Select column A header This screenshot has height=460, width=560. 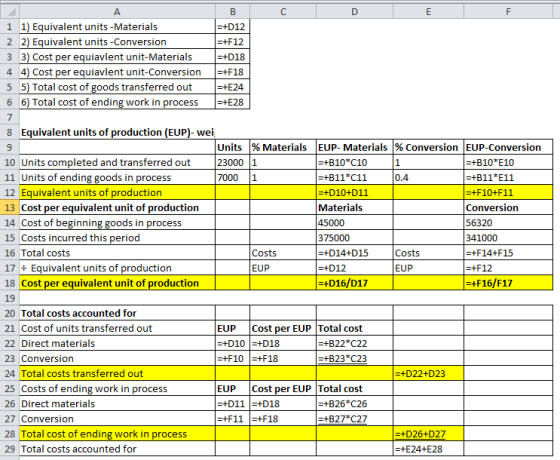117,12
